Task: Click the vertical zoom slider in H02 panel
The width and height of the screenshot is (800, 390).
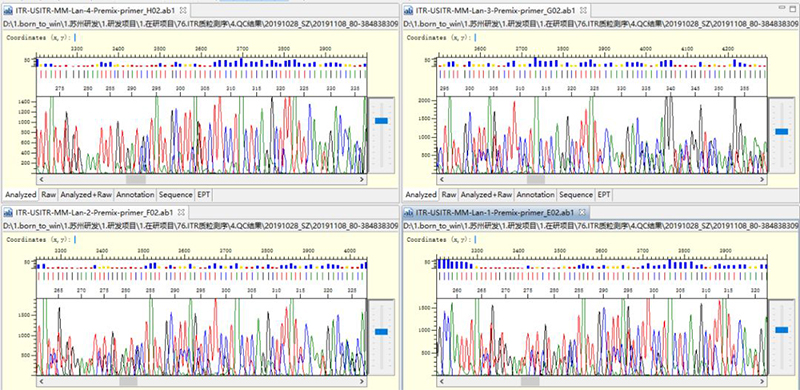Action: pos(381,121)
